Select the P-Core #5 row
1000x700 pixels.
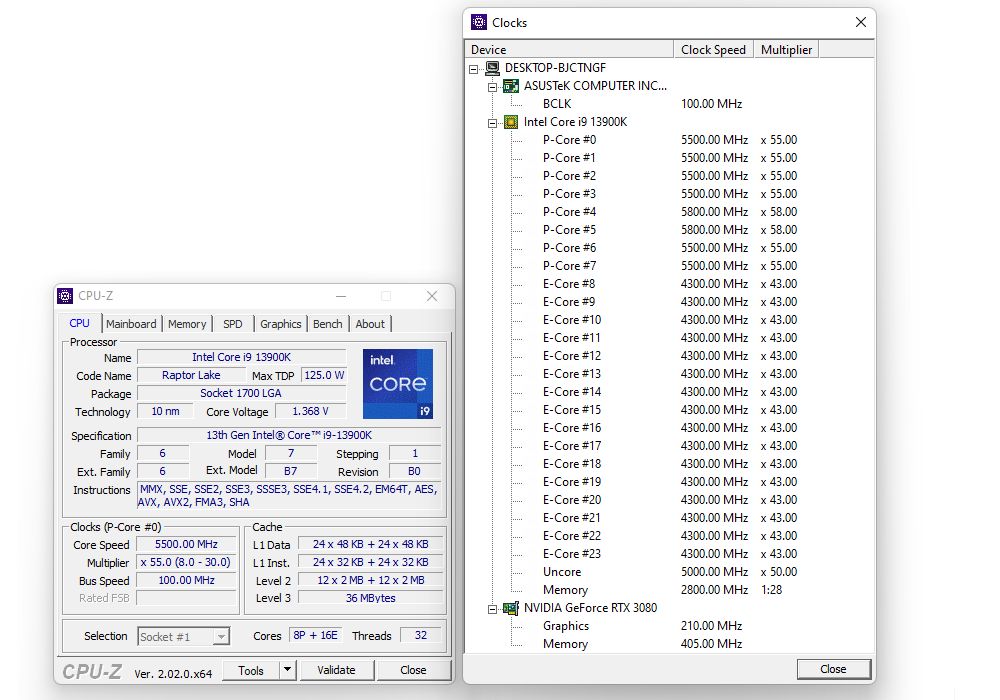pyautogui.click(x=670, y=230)
